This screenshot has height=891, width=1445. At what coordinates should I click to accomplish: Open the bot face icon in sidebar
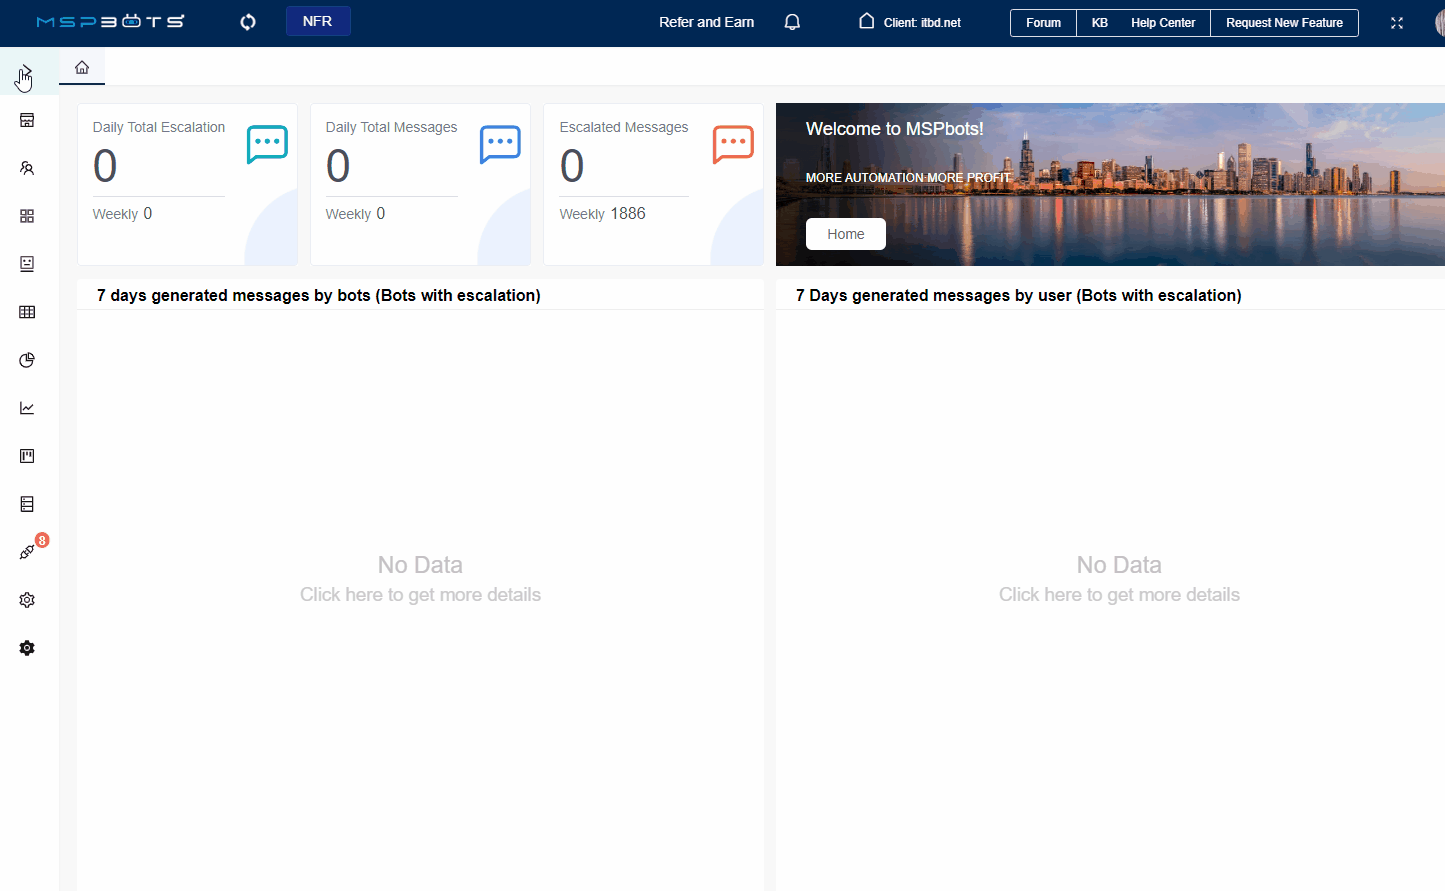(x=27, y=264)
